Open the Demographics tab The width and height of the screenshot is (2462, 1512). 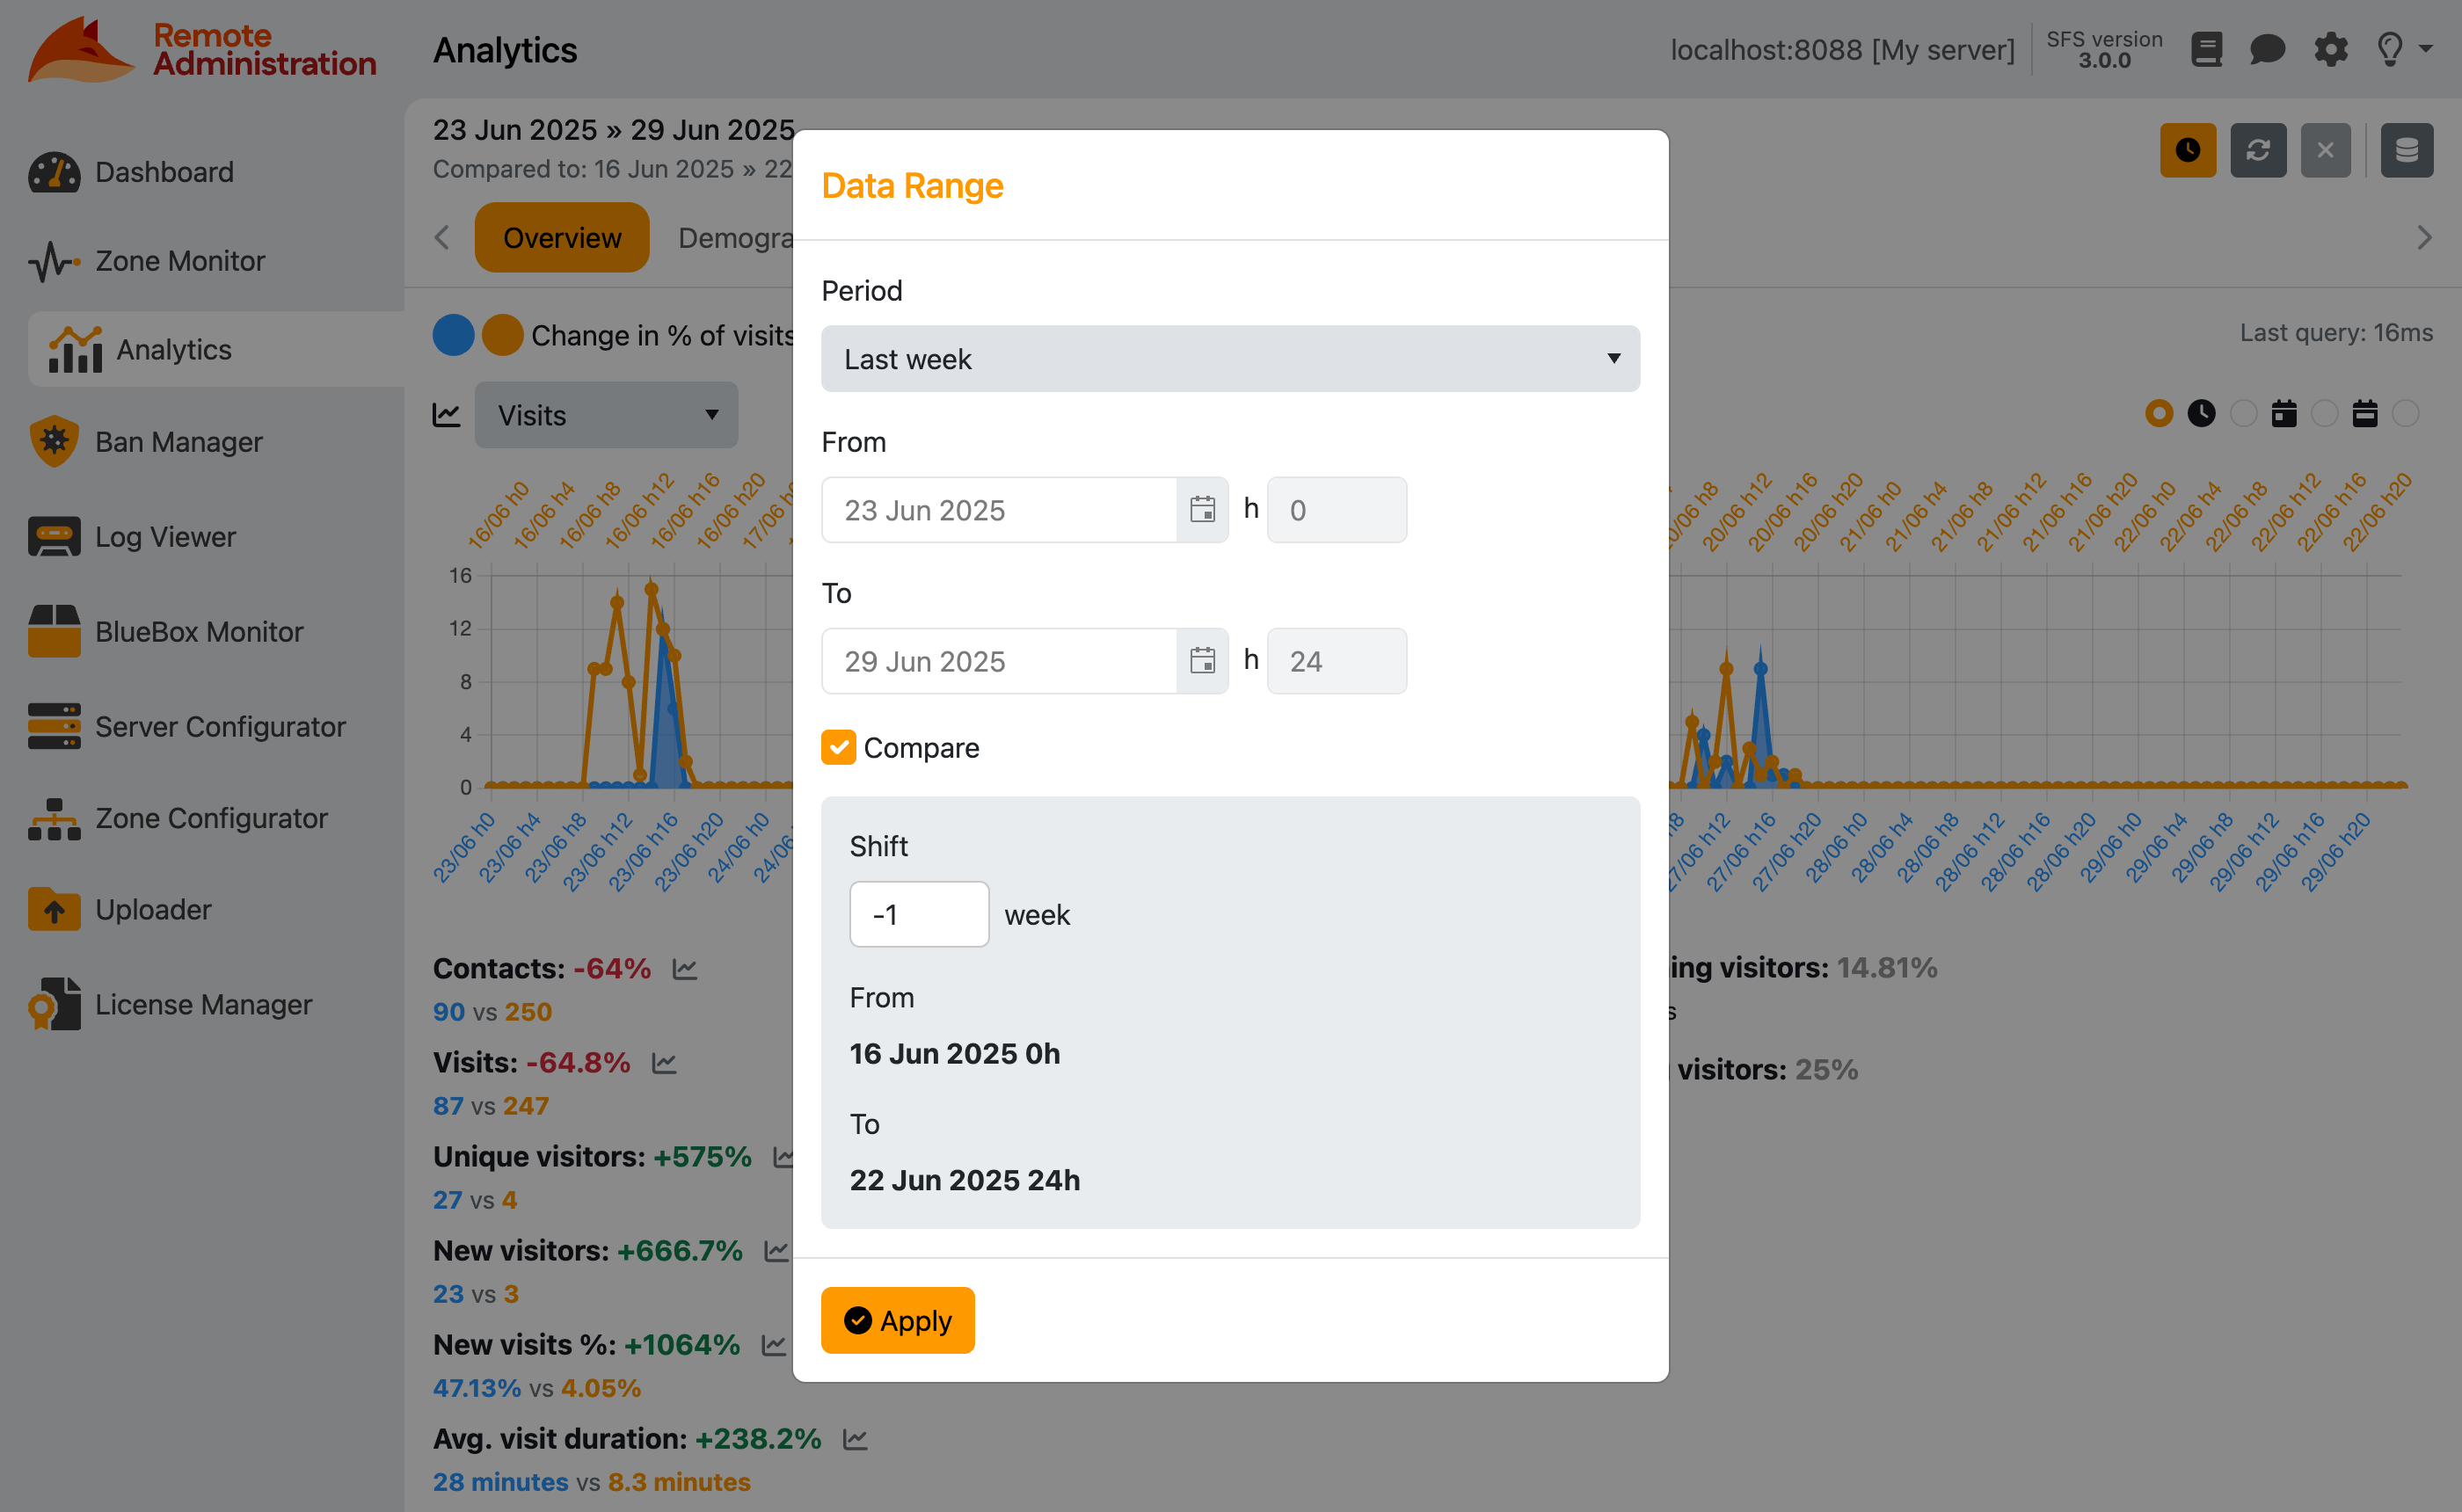tap(737, 237)
